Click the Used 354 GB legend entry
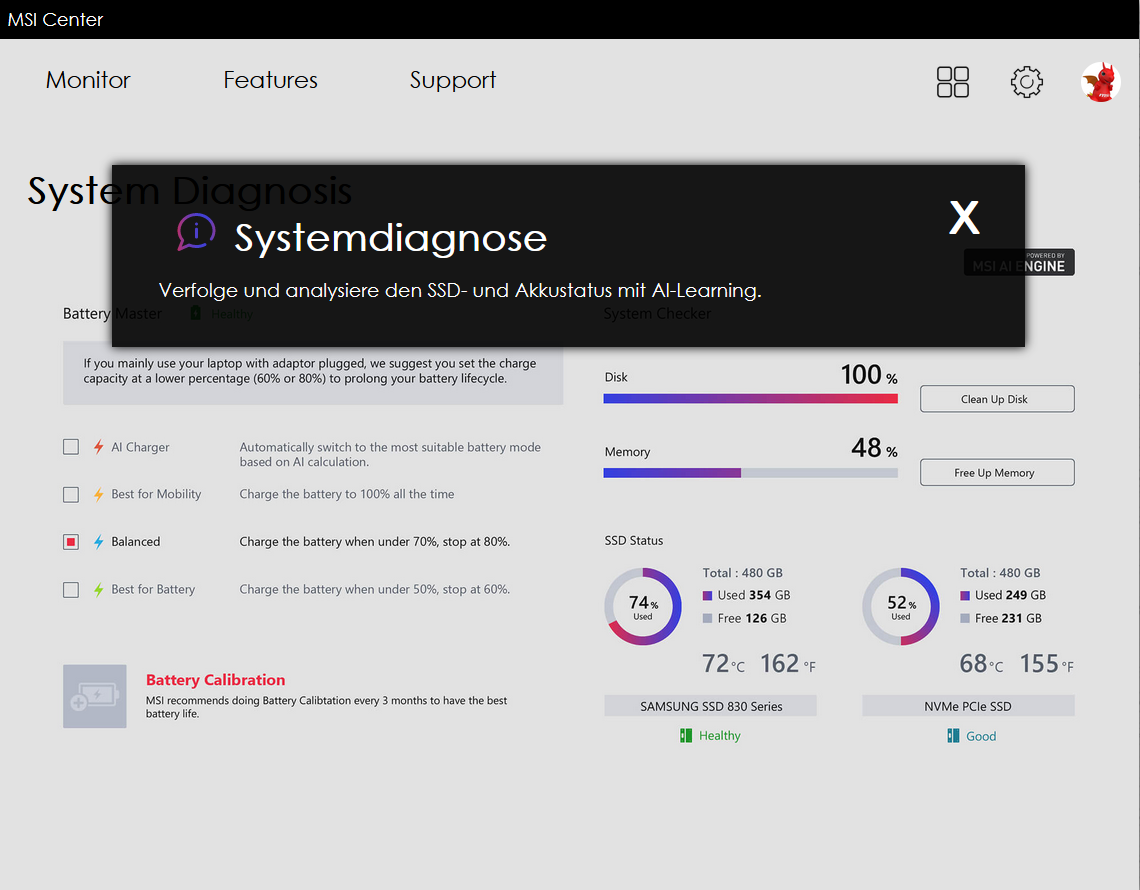 pos(746,595)
